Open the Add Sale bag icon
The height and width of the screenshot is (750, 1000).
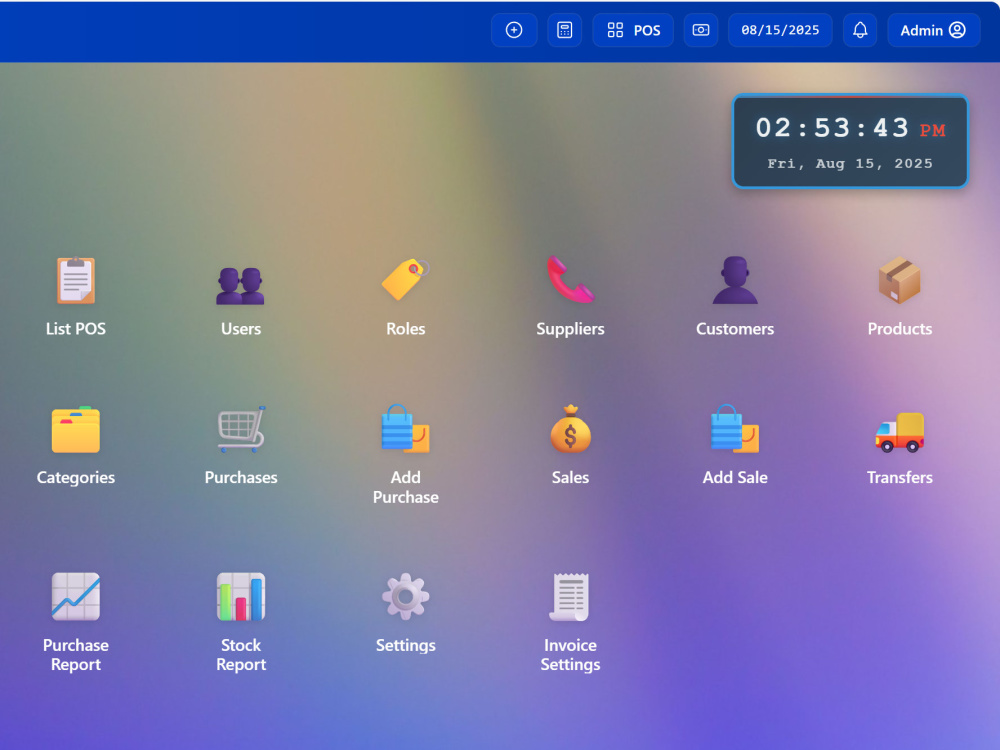tap(735, 429)
